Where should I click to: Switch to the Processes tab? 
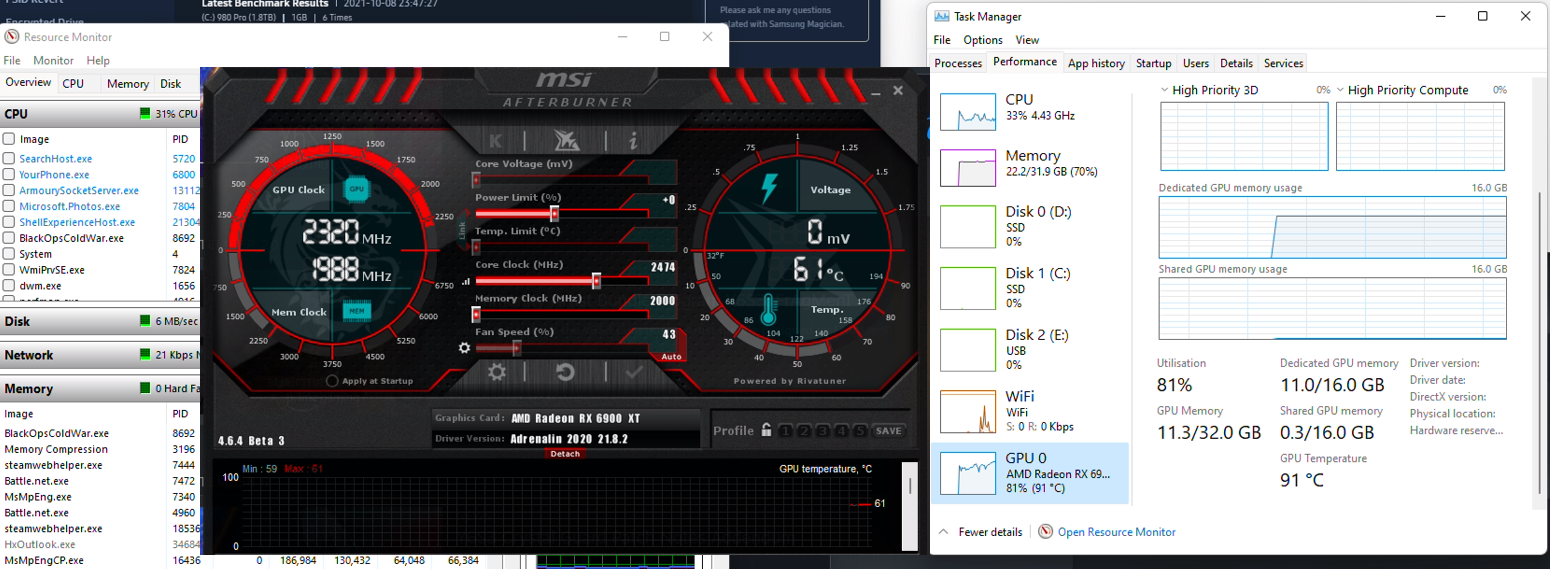[958, 63]
